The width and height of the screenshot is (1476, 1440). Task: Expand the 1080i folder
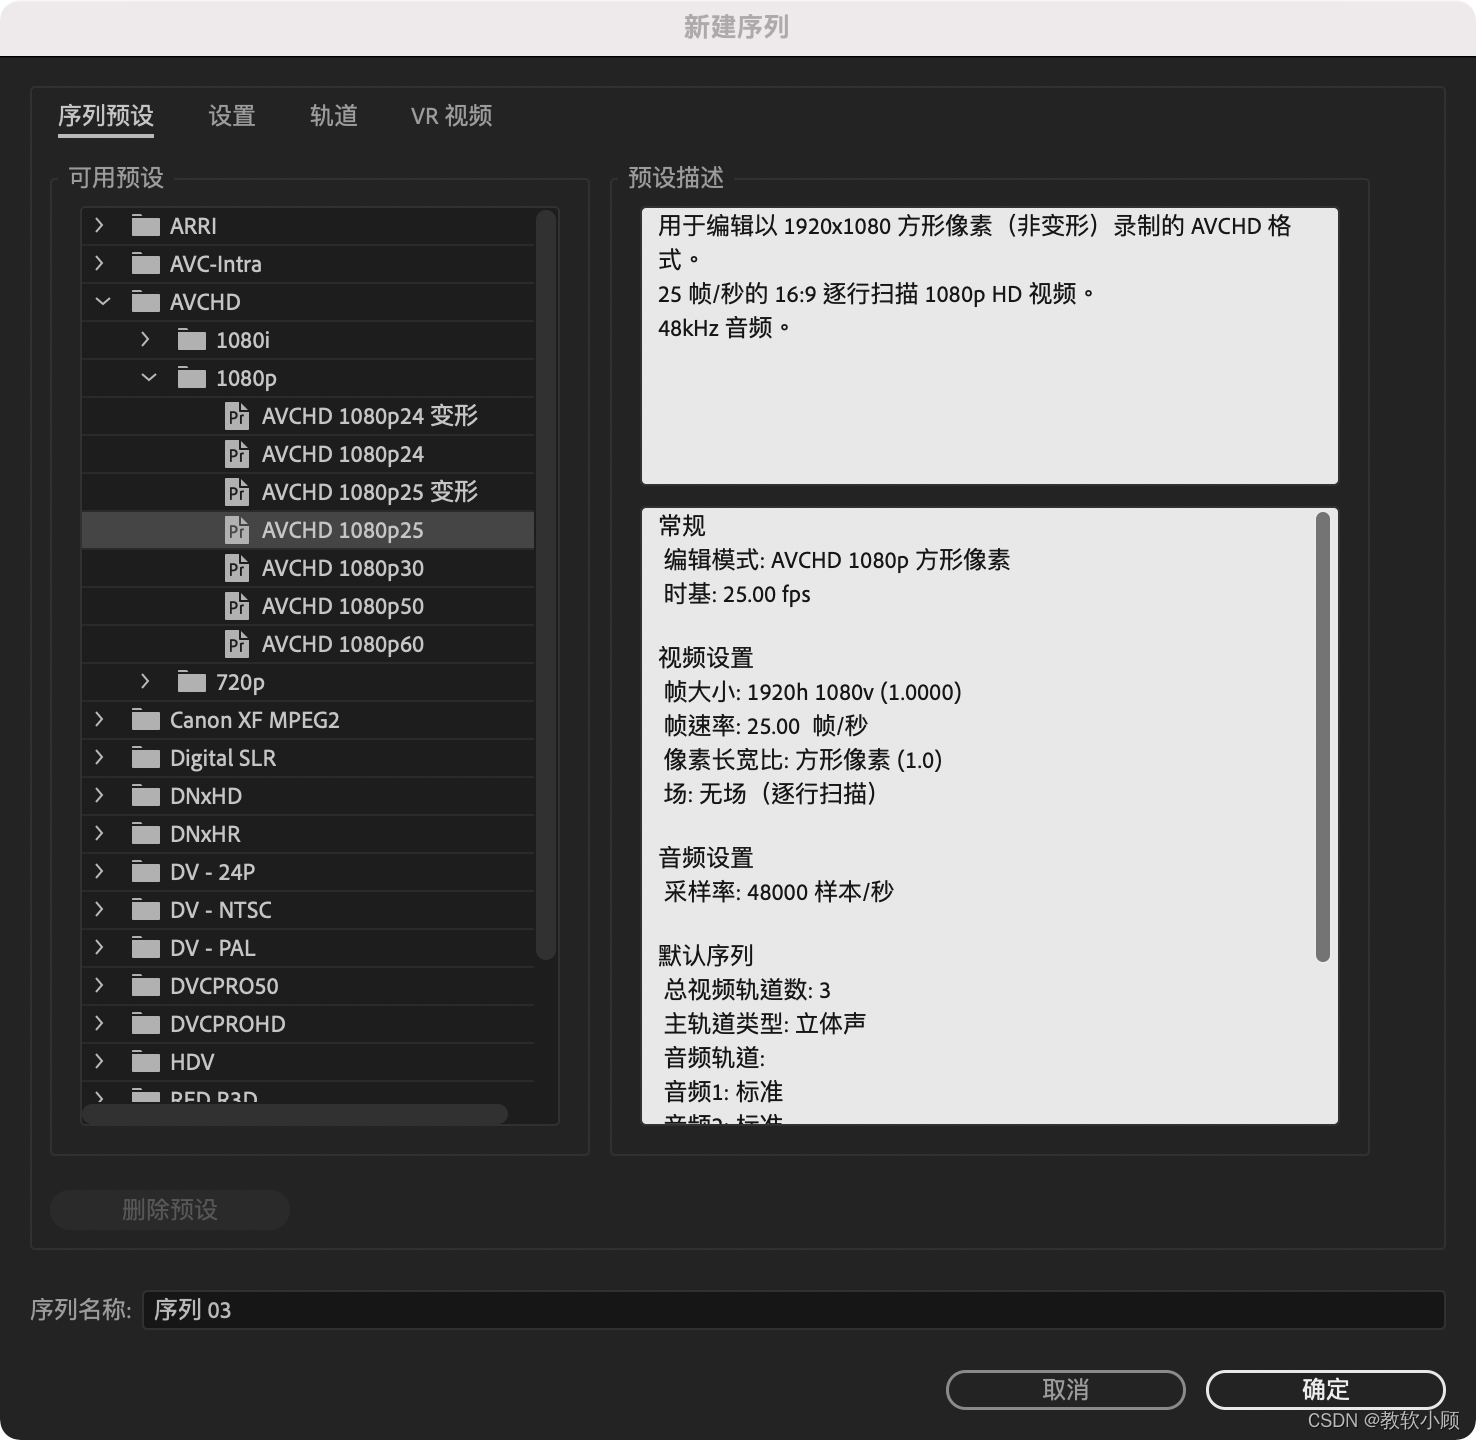click(147, 339)
